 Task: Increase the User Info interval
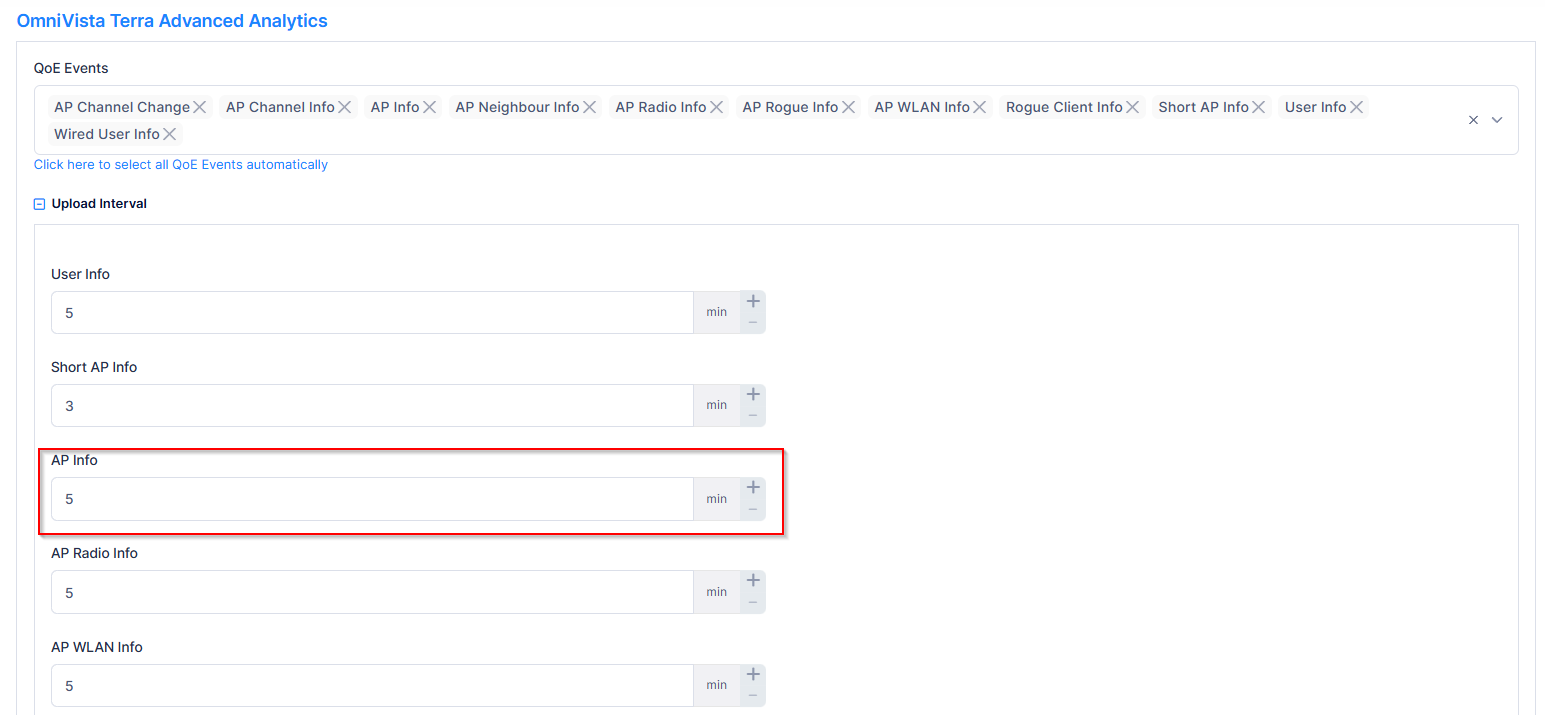(753, 302)
